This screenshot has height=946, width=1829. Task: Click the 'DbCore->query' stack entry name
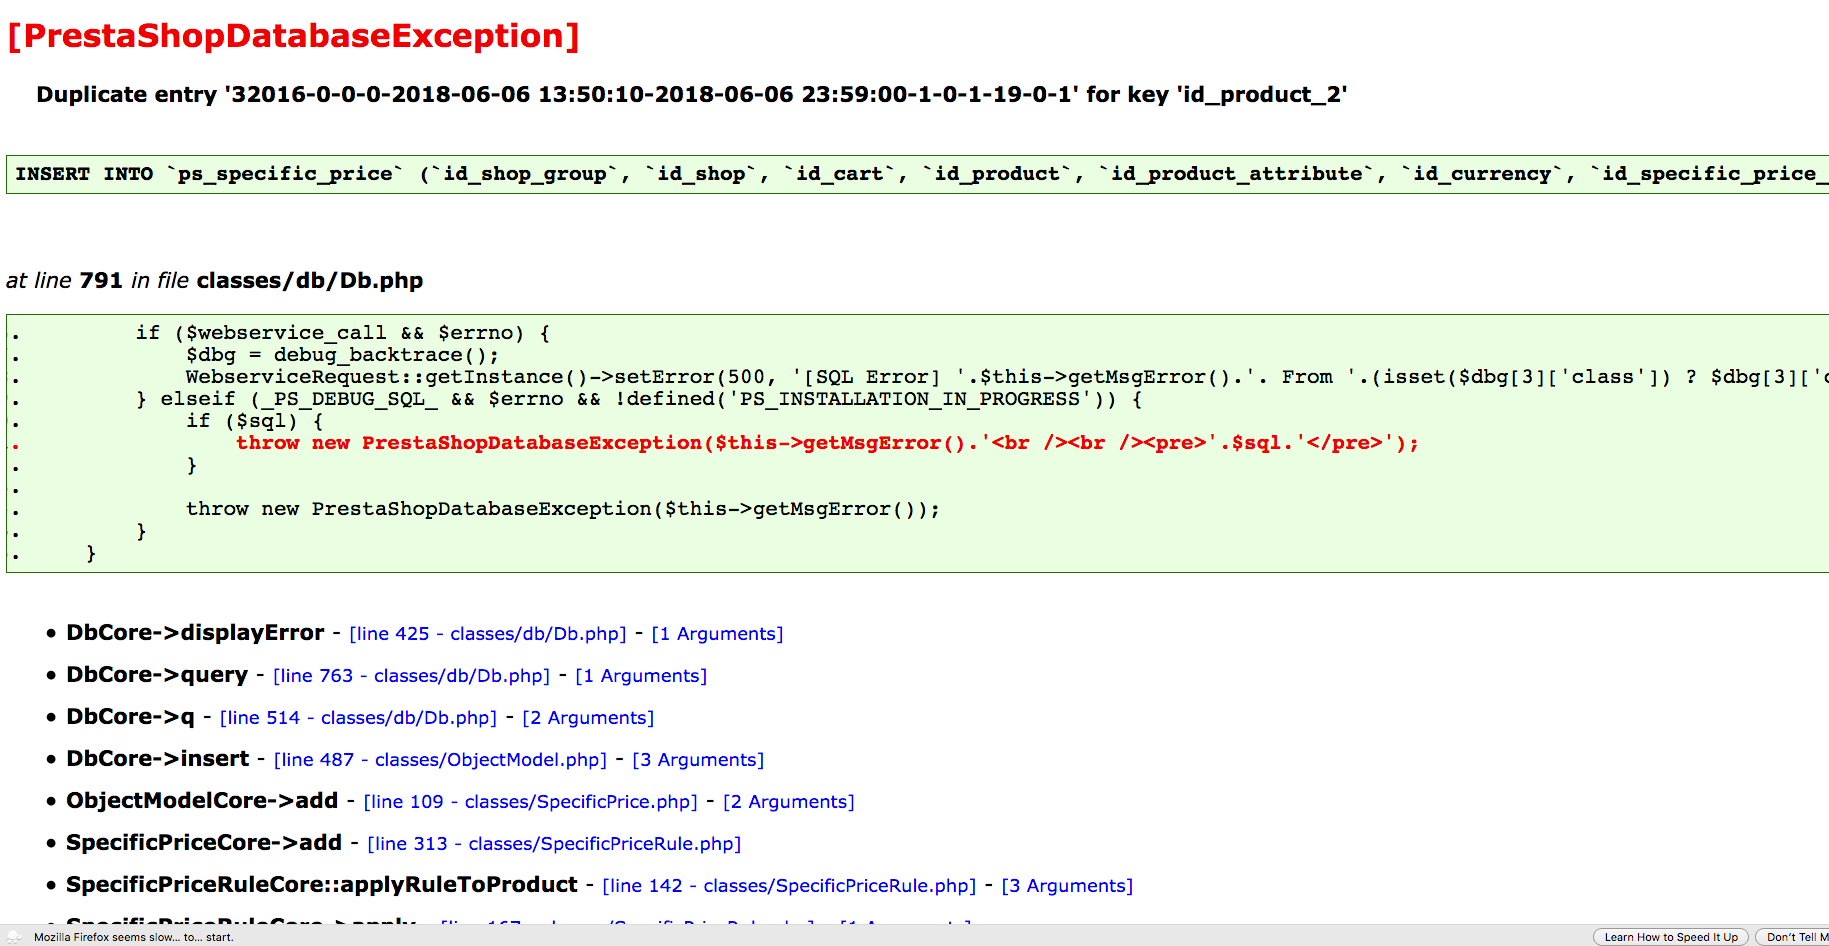click(x=157, y=675)
